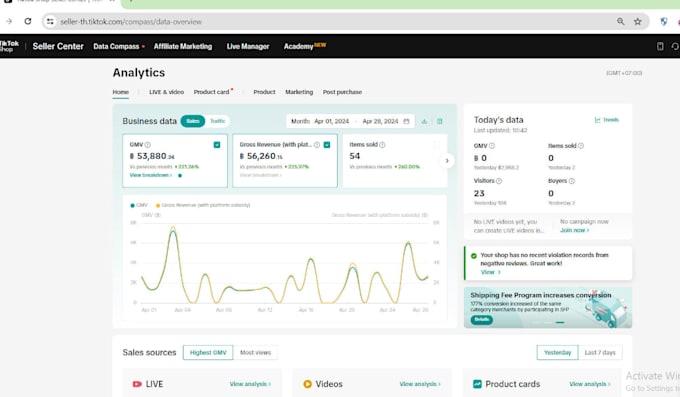
Task: Click the Visitors info icon
Action: point(499,181)
